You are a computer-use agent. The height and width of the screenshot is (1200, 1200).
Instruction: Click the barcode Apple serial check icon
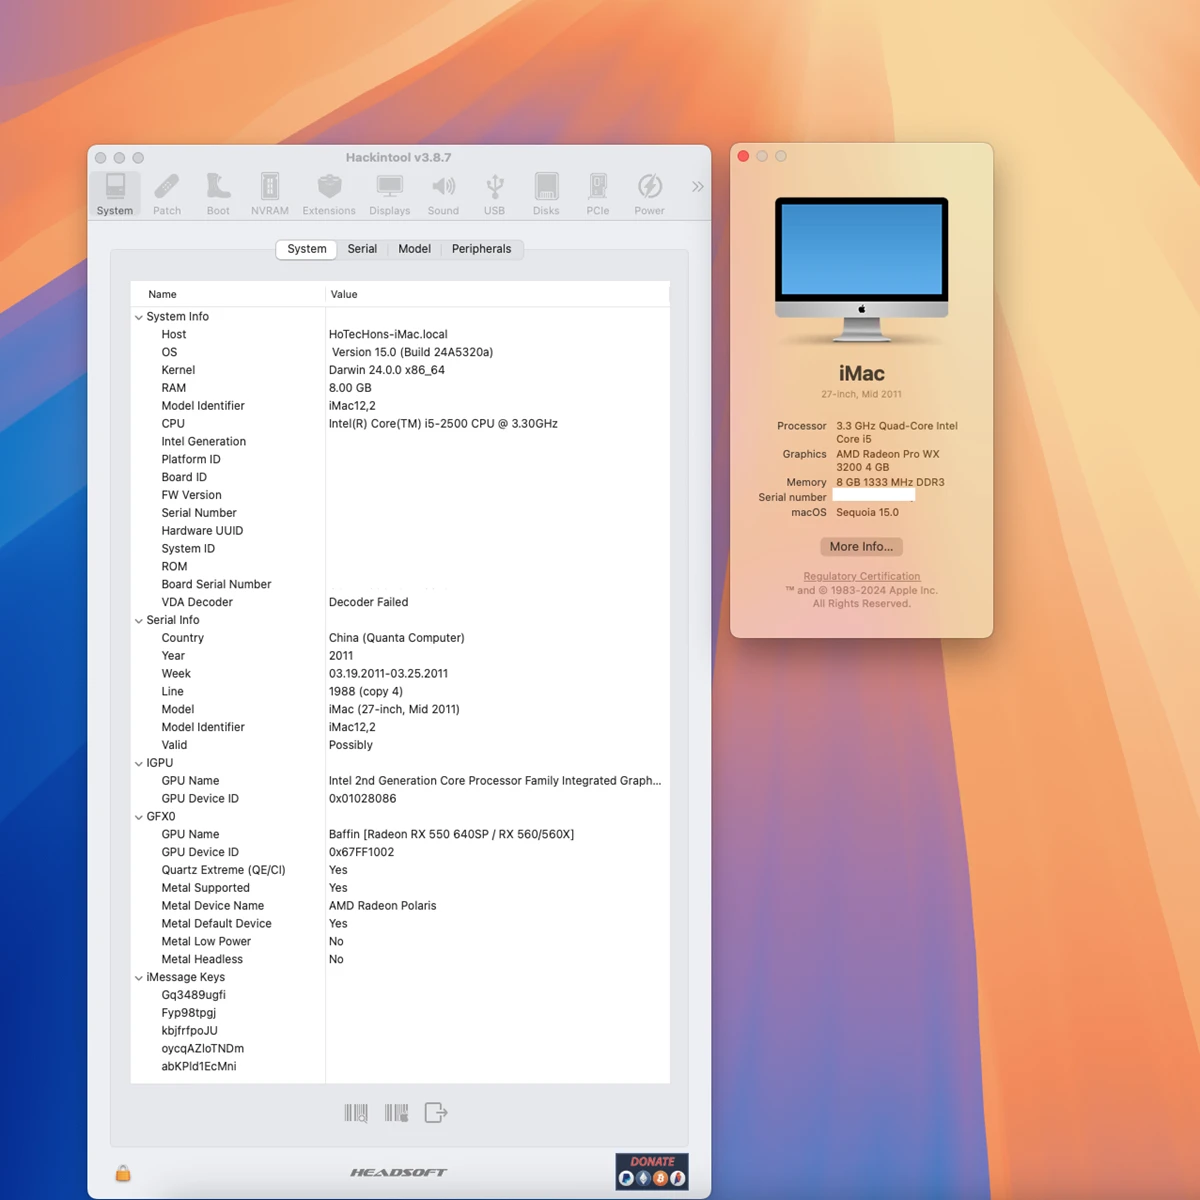click(396, 1113)
